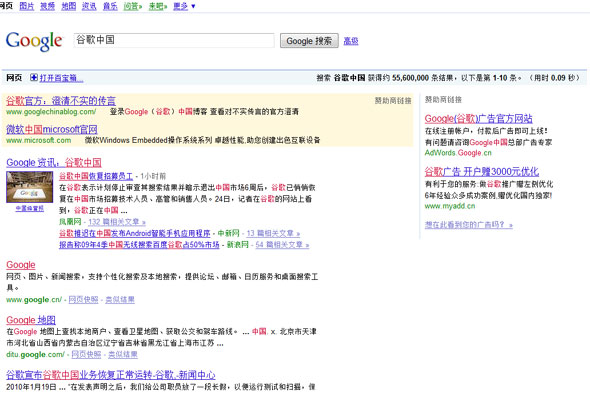Click the www.microsoft.com URL text
The width and height of the screenshot is (590, 393).
click(38, 140)
